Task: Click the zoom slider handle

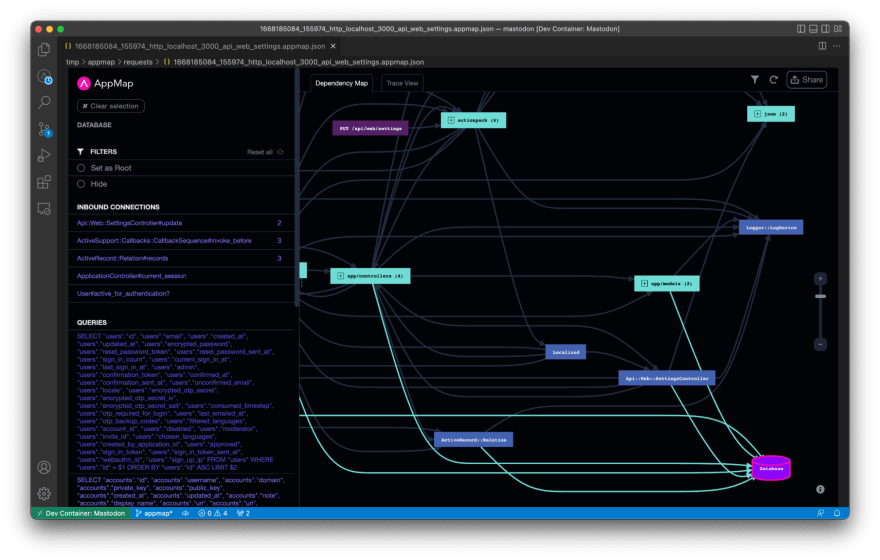Action: pyautogui.click(x=820, y=296)
